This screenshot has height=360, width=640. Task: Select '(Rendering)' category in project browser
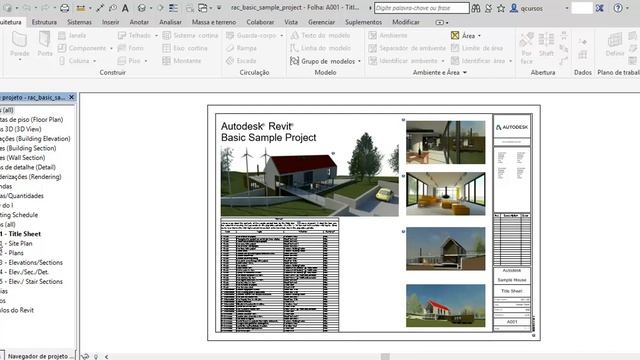[46, 177]
